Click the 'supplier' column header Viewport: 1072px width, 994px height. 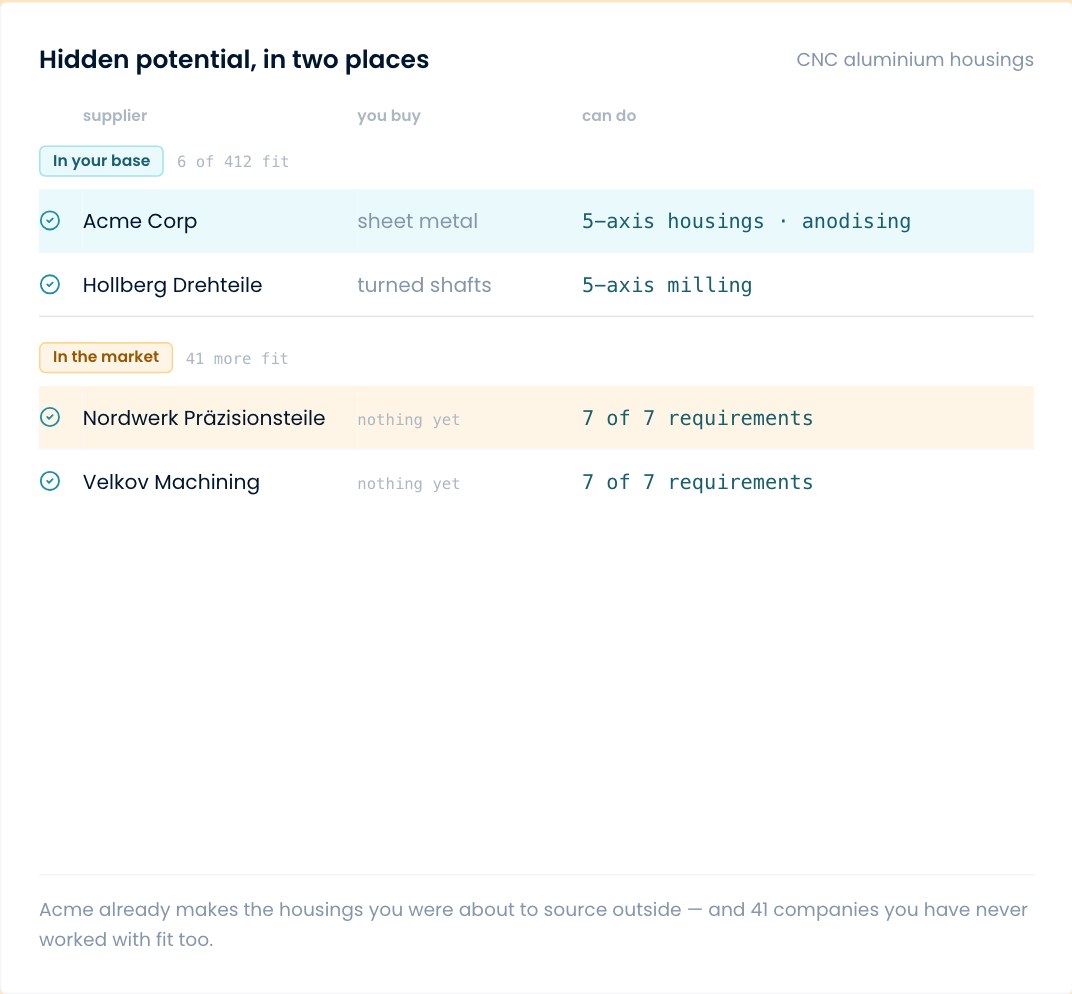(x=115, y=116)
